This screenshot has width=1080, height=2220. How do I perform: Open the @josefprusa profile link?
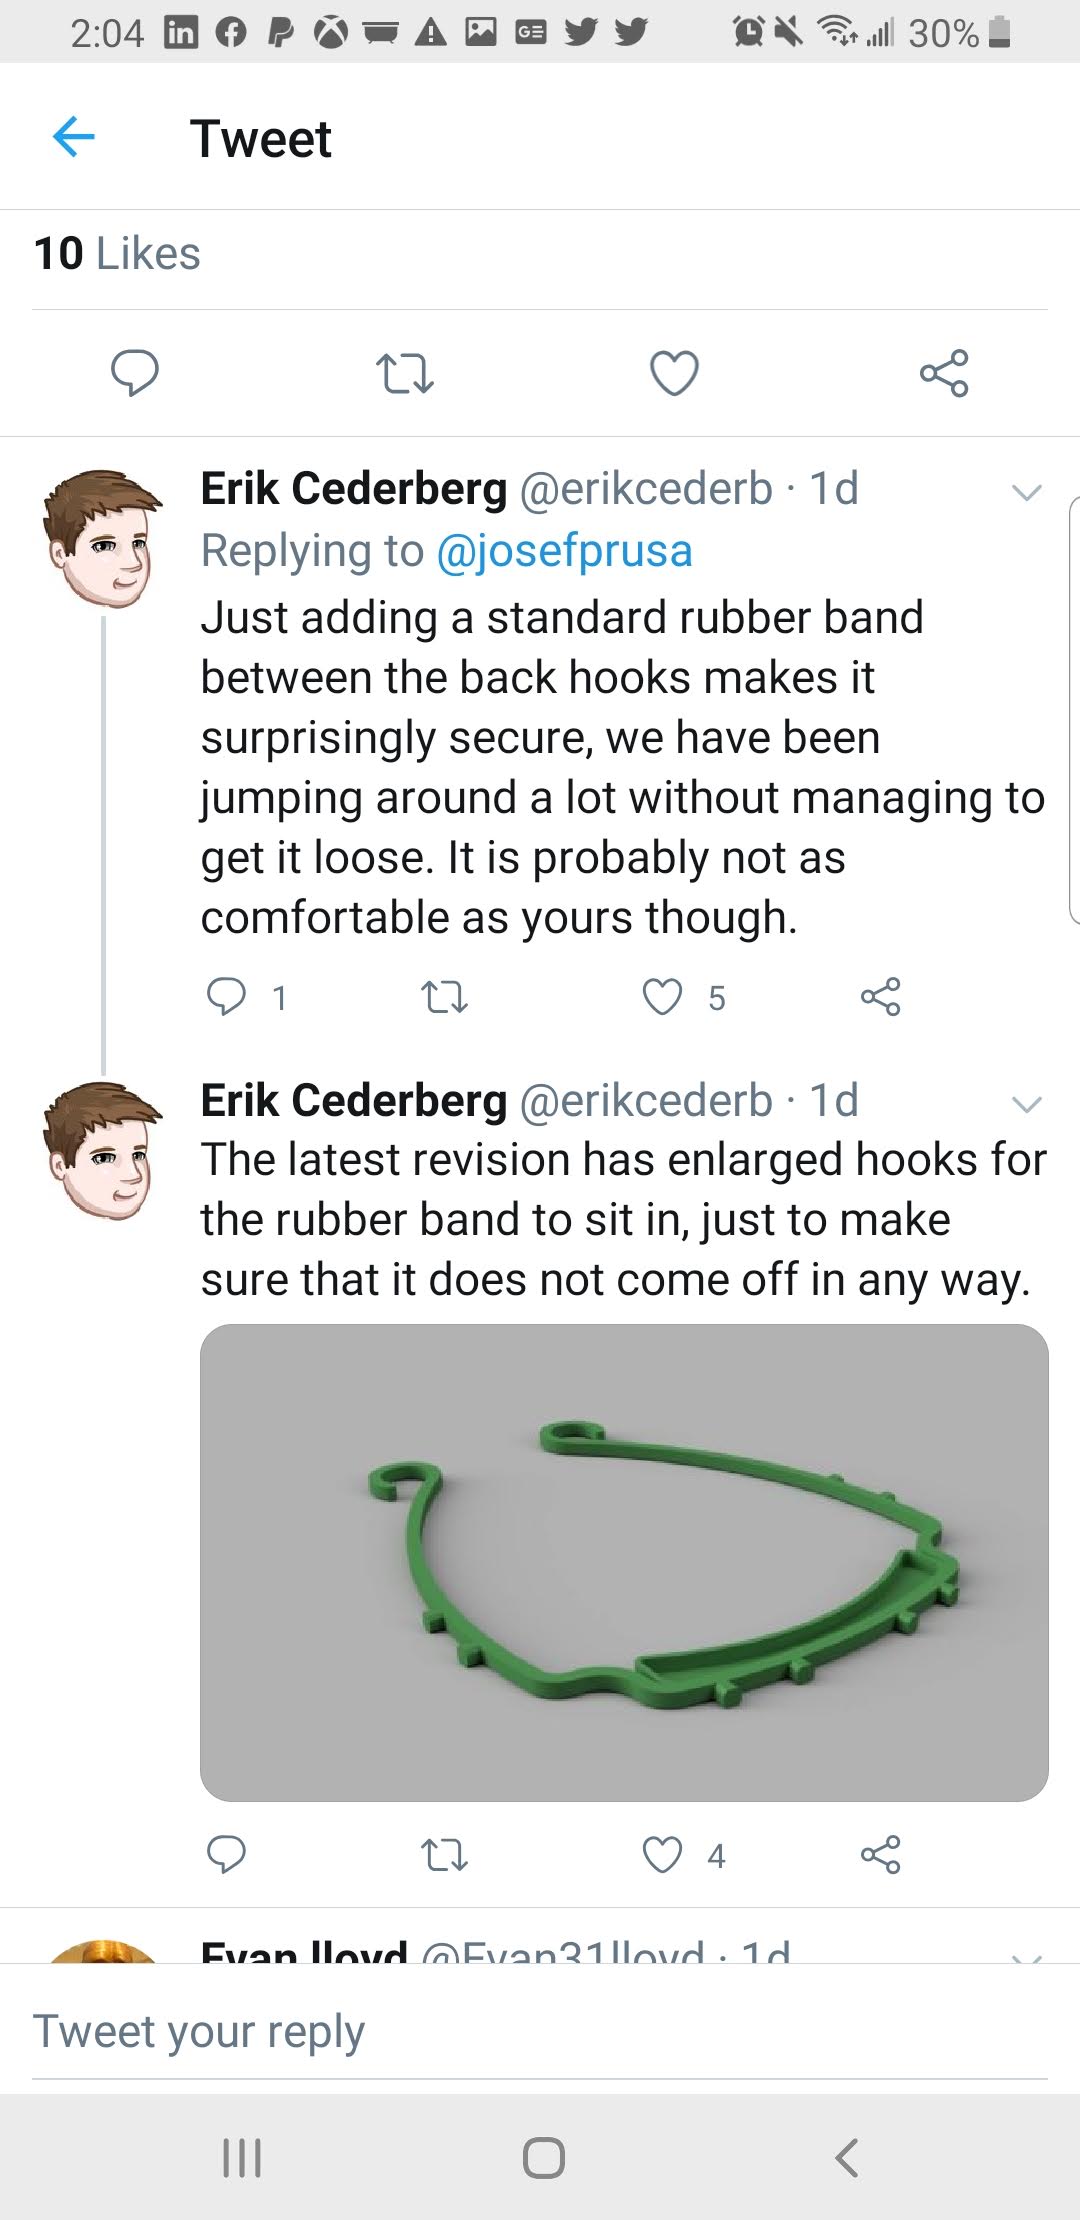(x=565, y=551)
